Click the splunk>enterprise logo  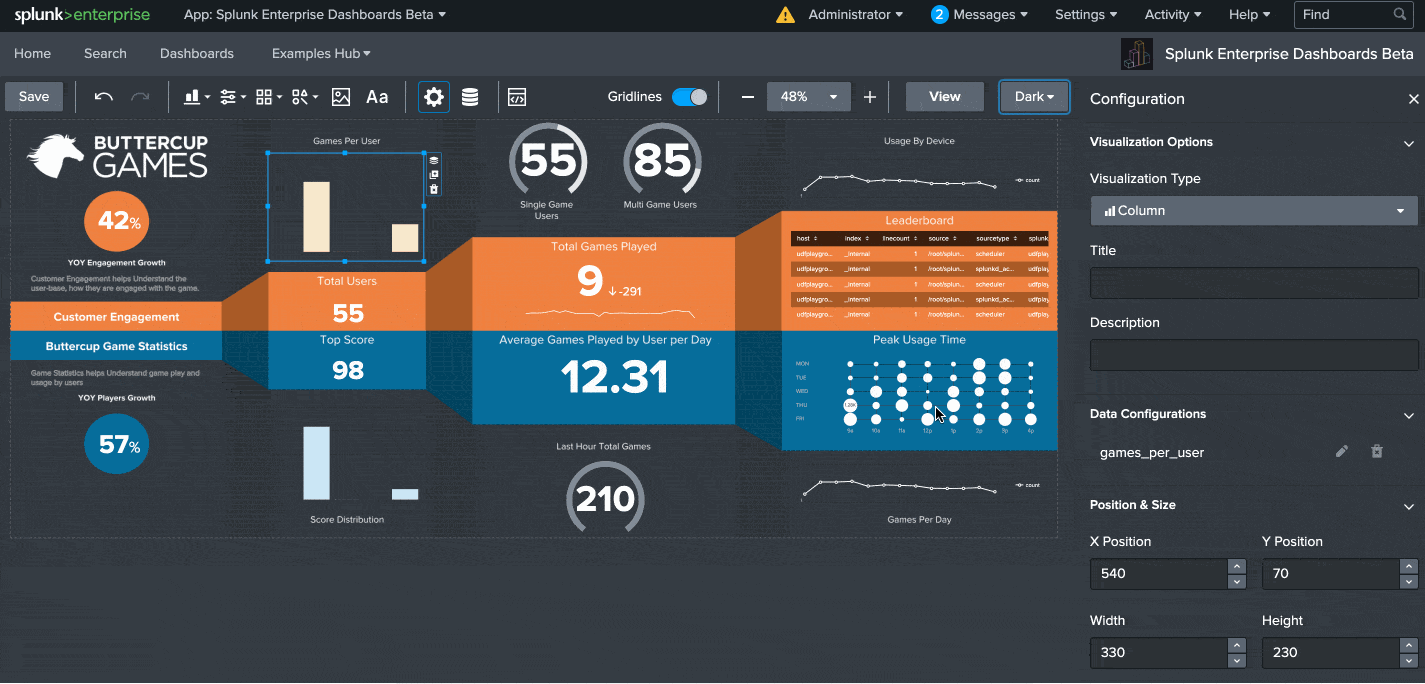[x=82, y=15]
